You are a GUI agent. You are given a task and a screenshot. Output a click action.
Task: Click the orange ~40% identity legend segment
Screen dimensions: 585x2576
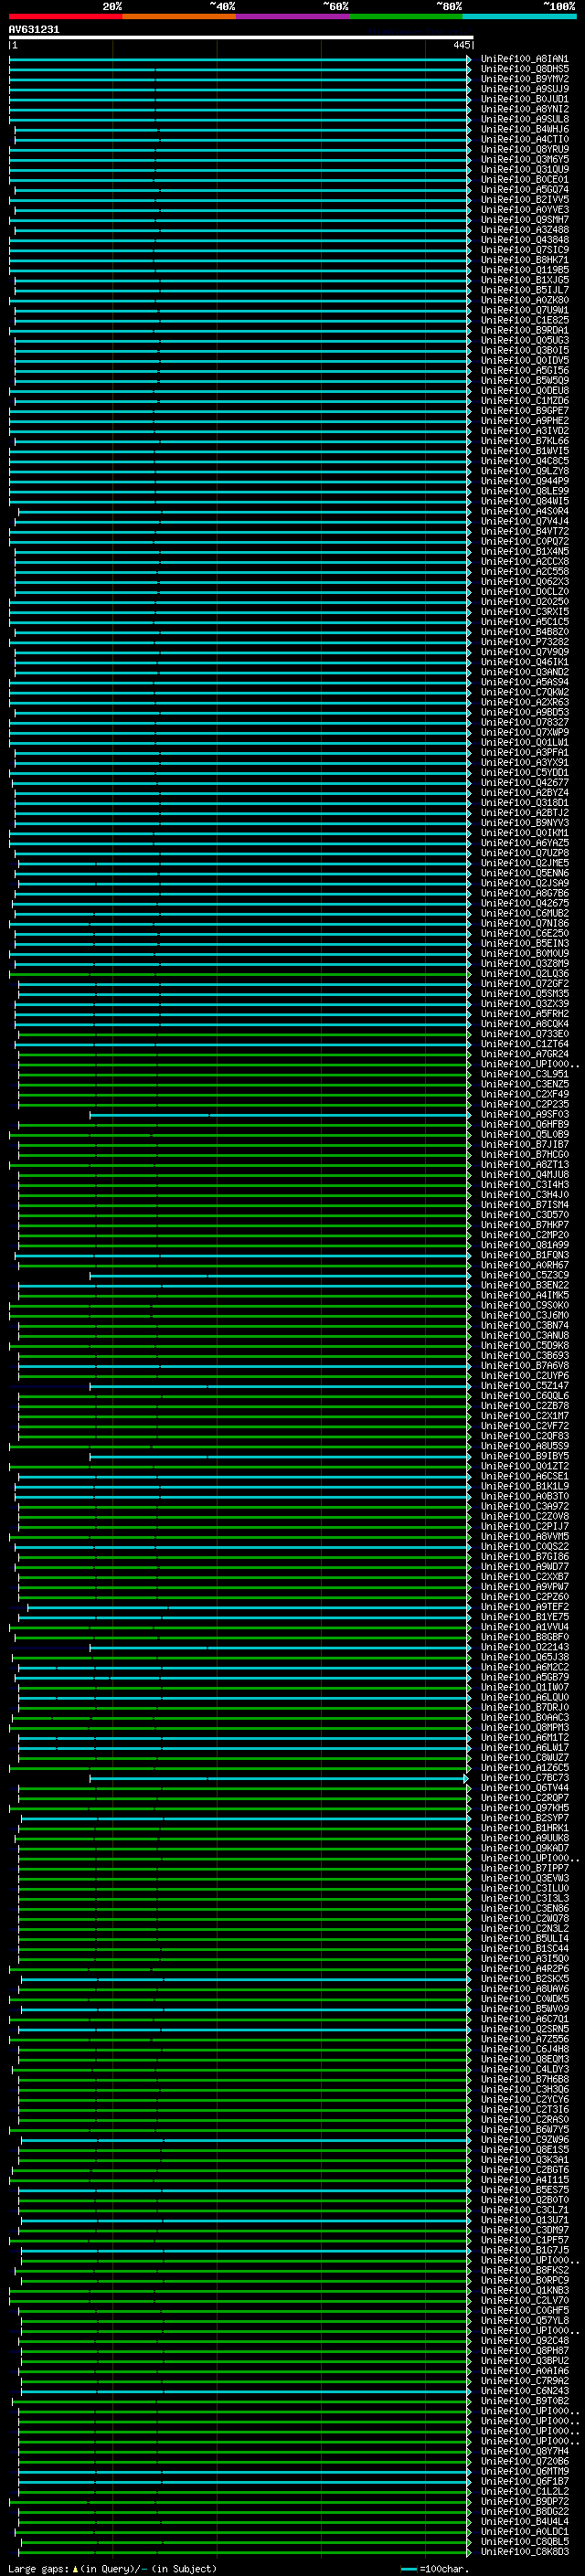click(x=178, y=16)
